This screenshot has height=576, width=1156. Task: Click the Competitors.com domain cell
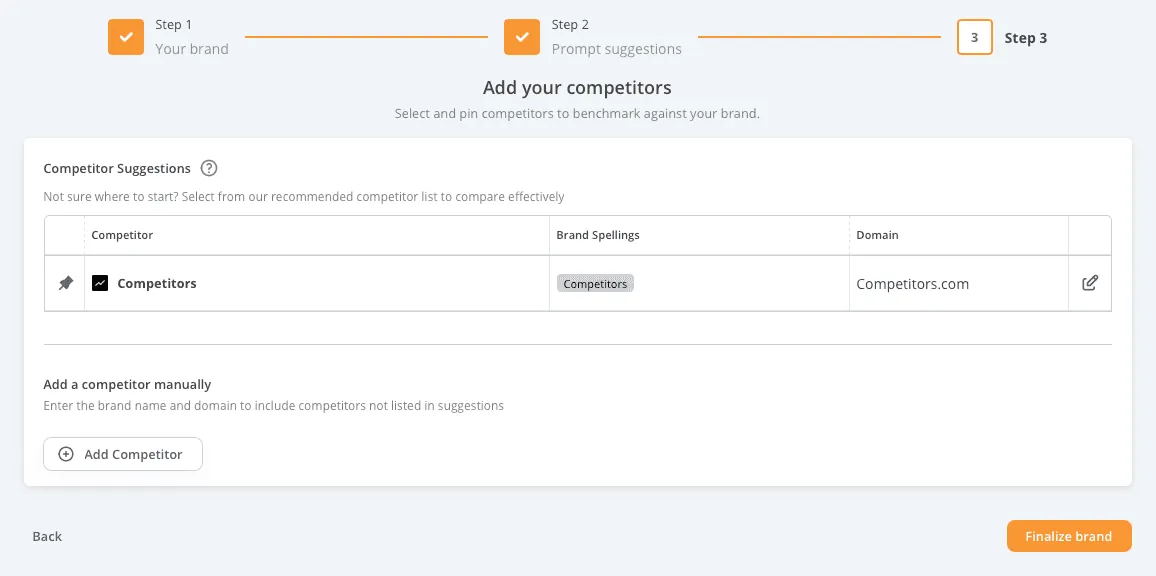[x=913, y=283]
